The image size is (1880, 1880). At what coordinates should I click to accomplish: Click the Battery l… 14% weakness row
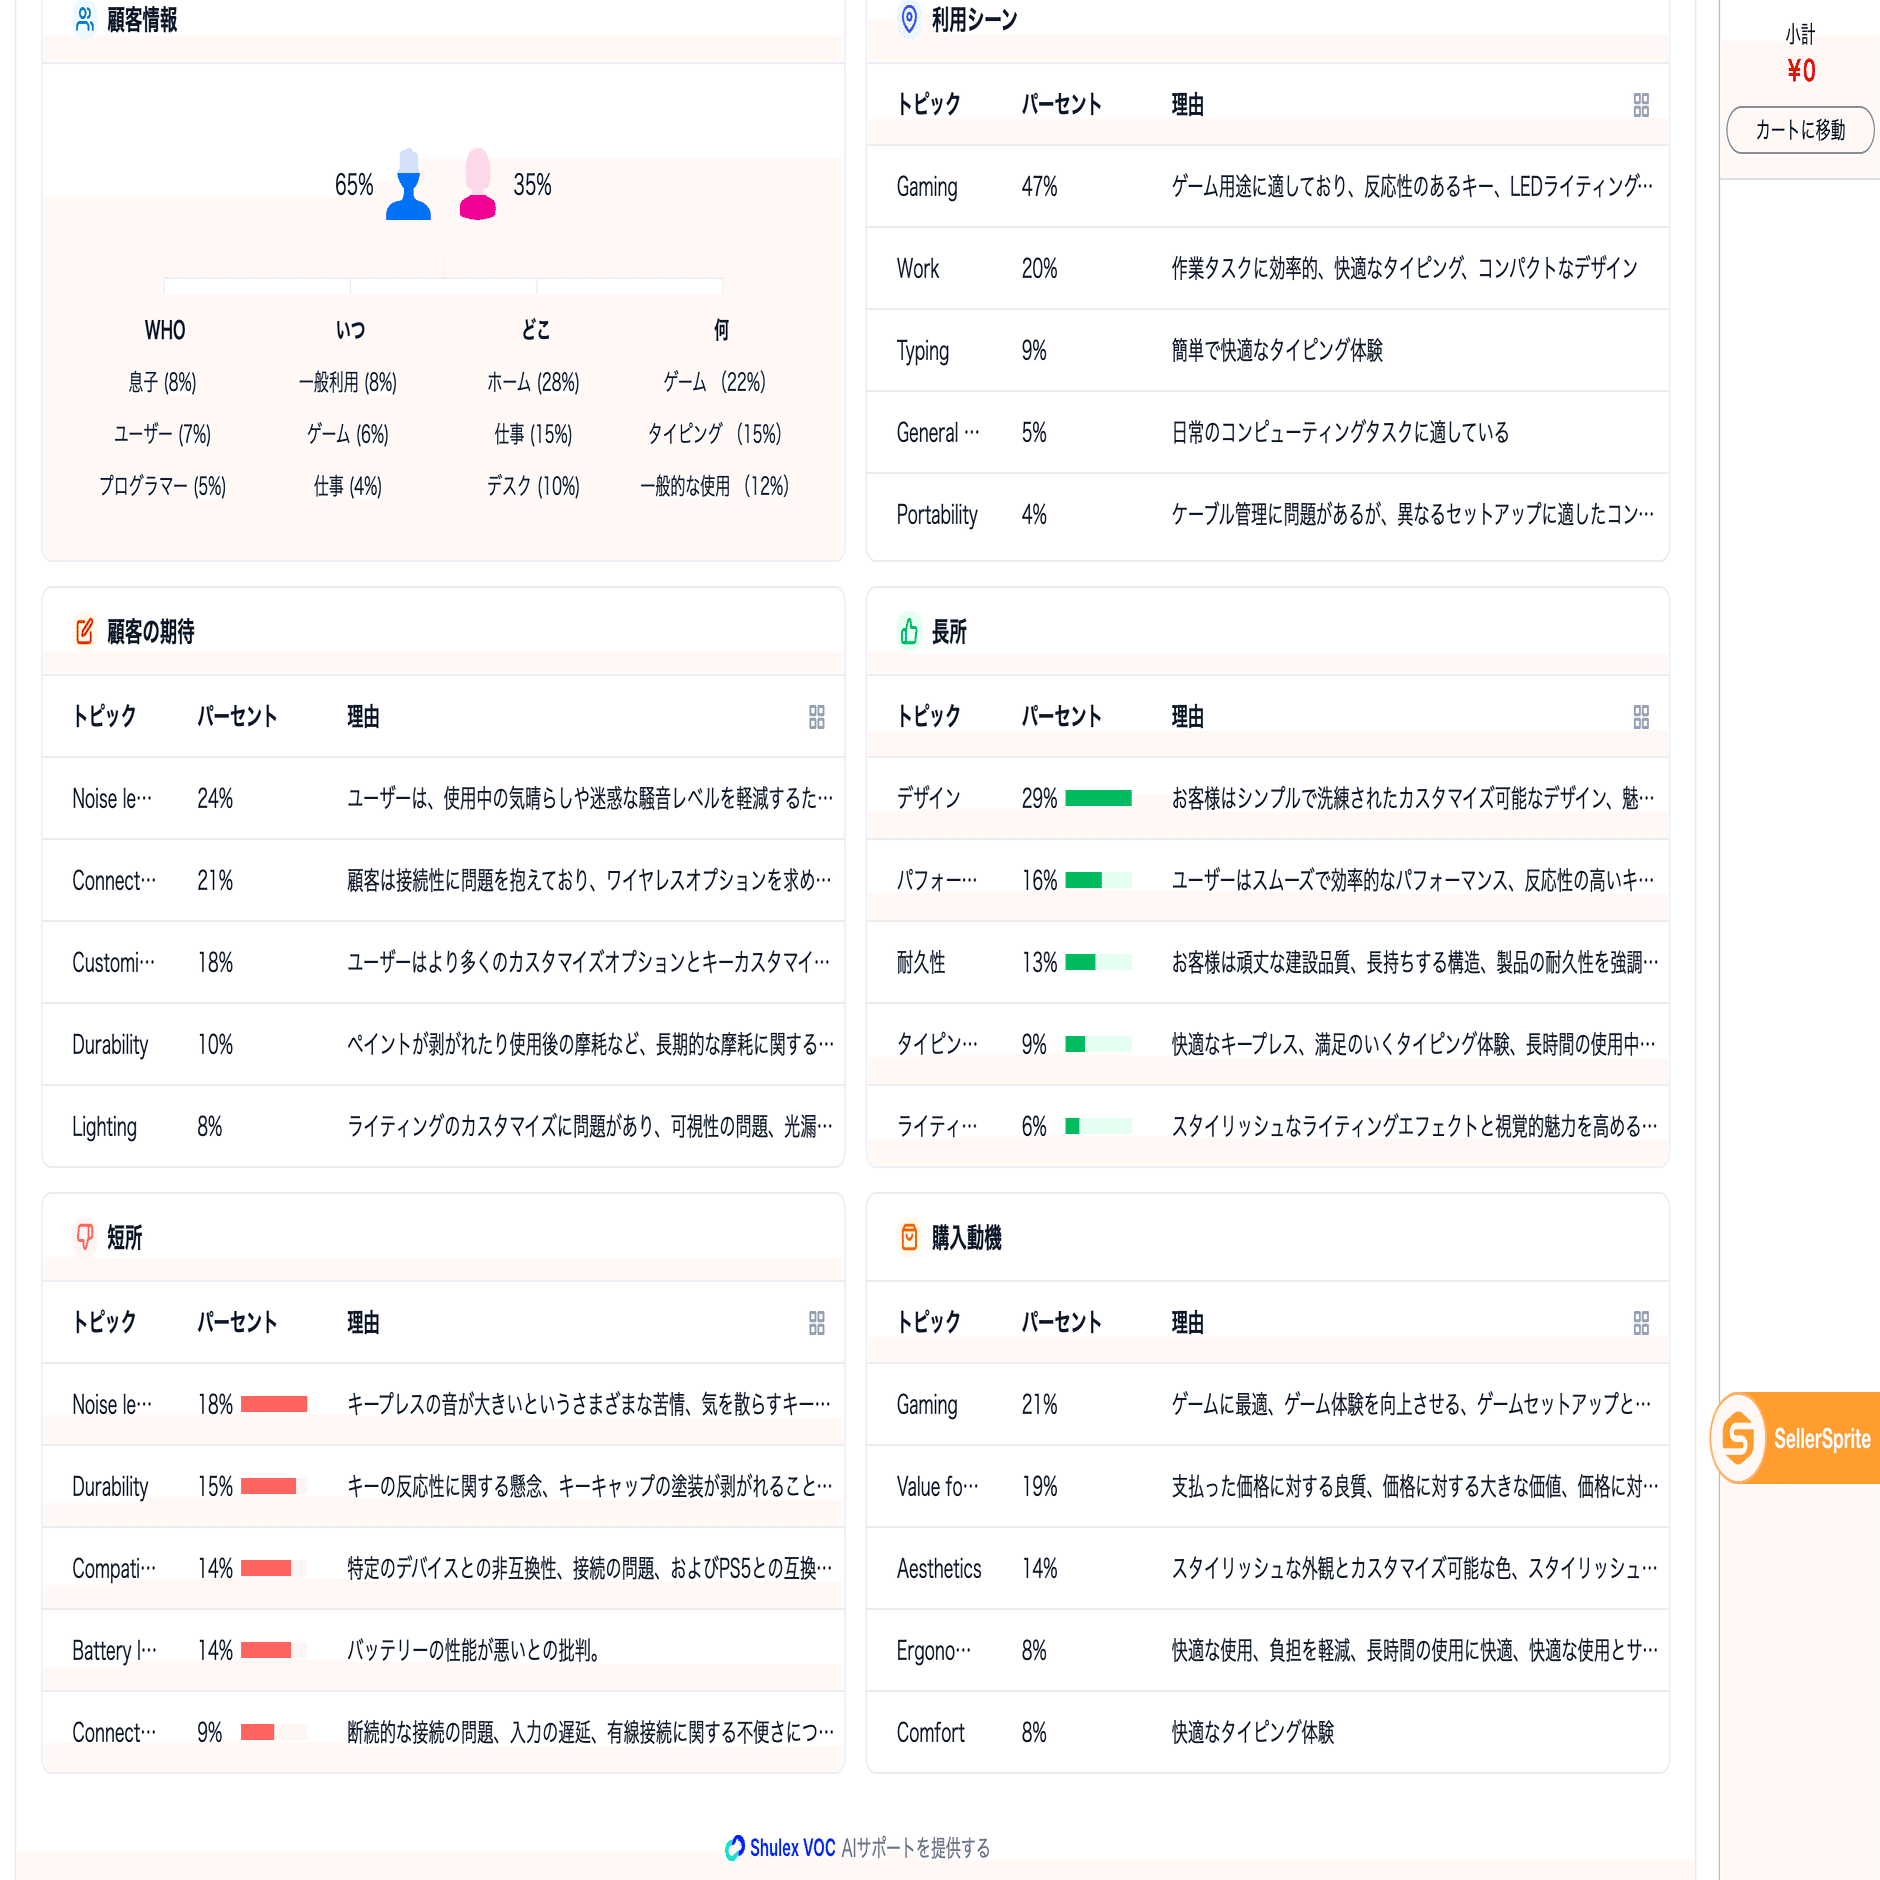point(443,1651)
